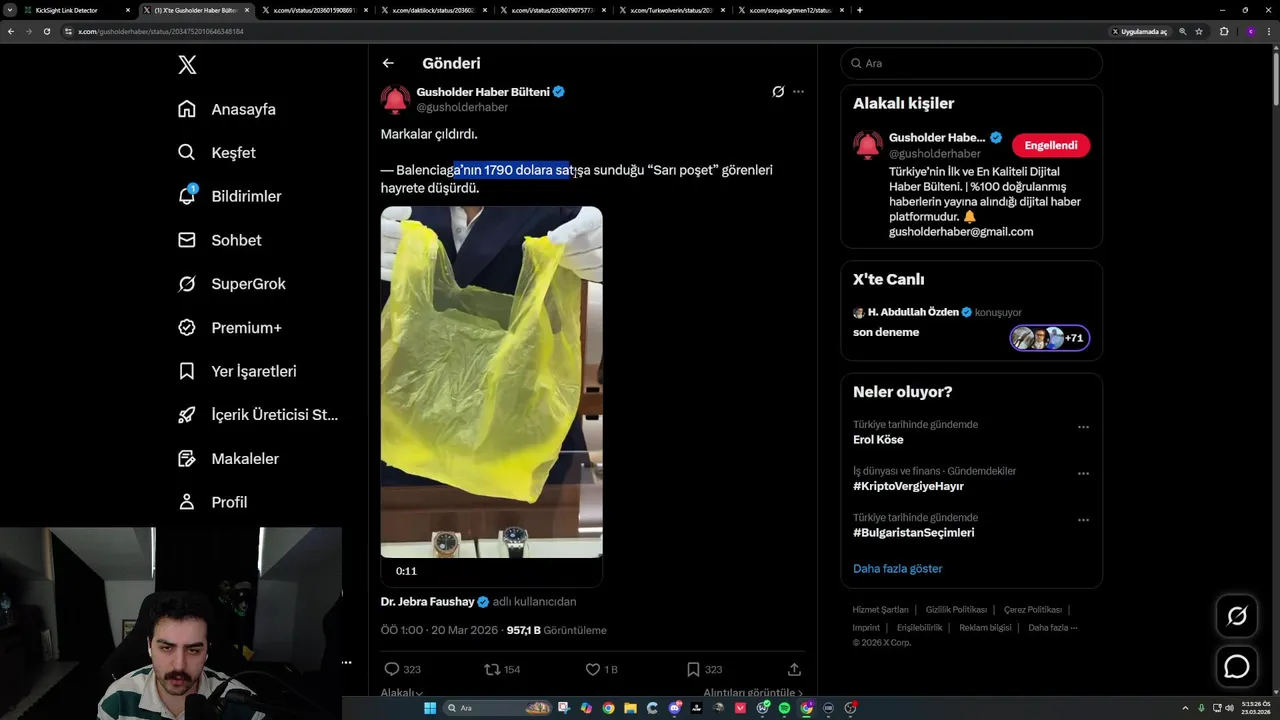
Task: Click the X logo in the sidebar
Action: [x=187, y=65]
